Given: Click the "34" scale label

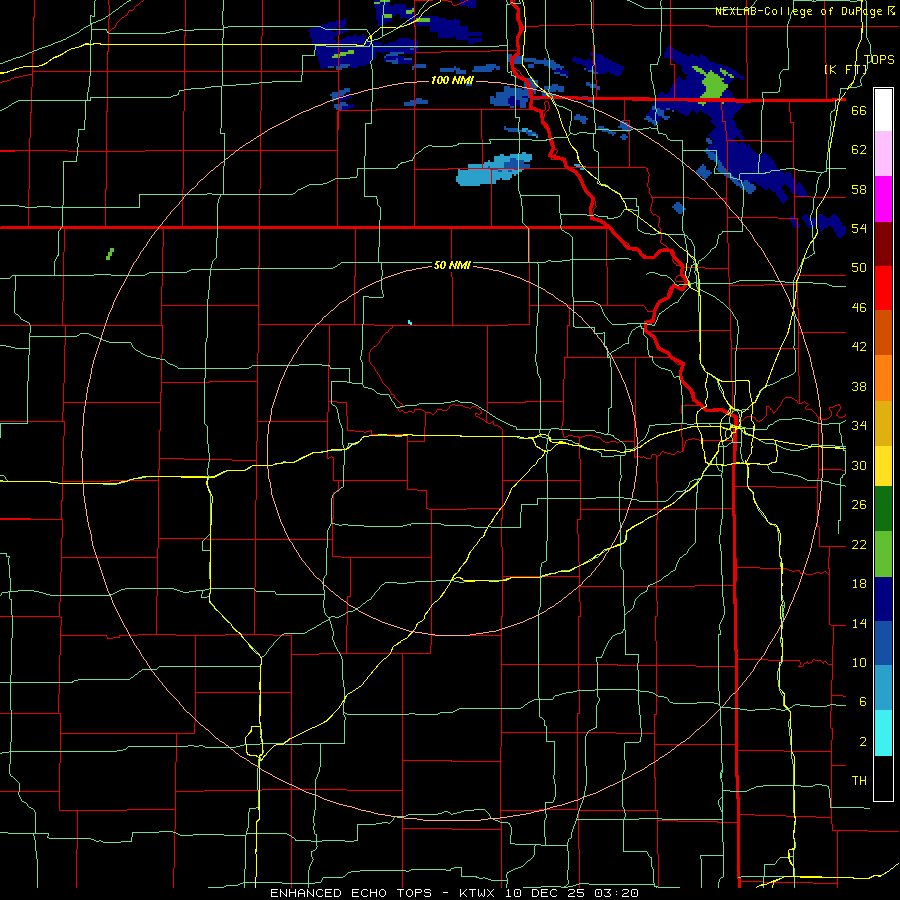Looking at the screenshot, I should pos(859,425).
